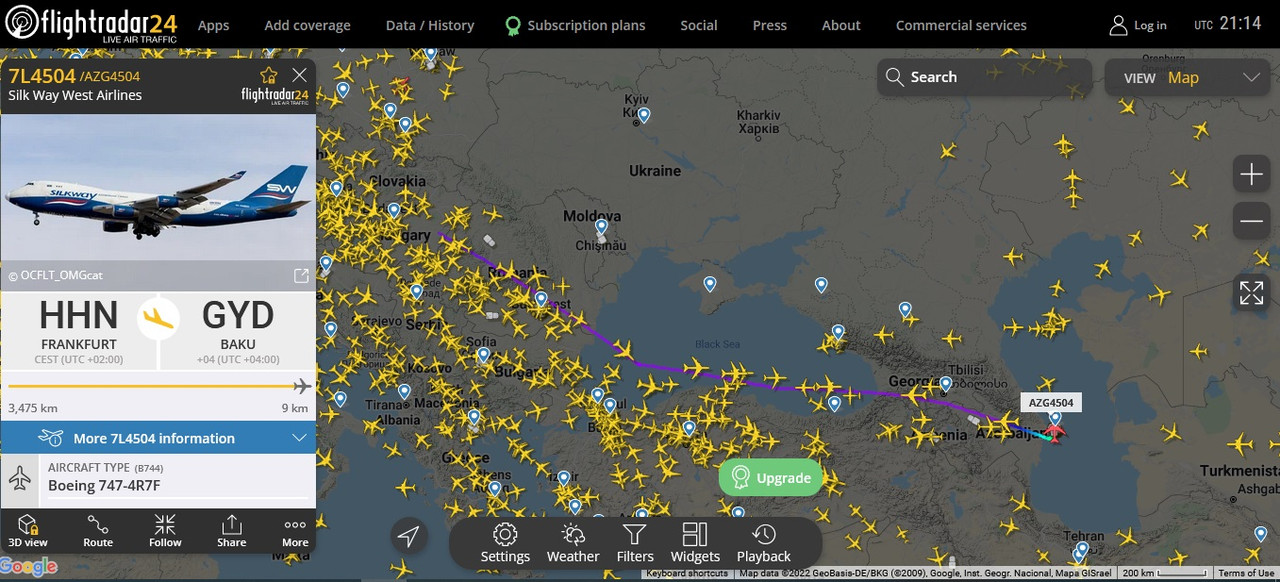Open the Widgets panel

pyautogui.click(x=695, y=544)
